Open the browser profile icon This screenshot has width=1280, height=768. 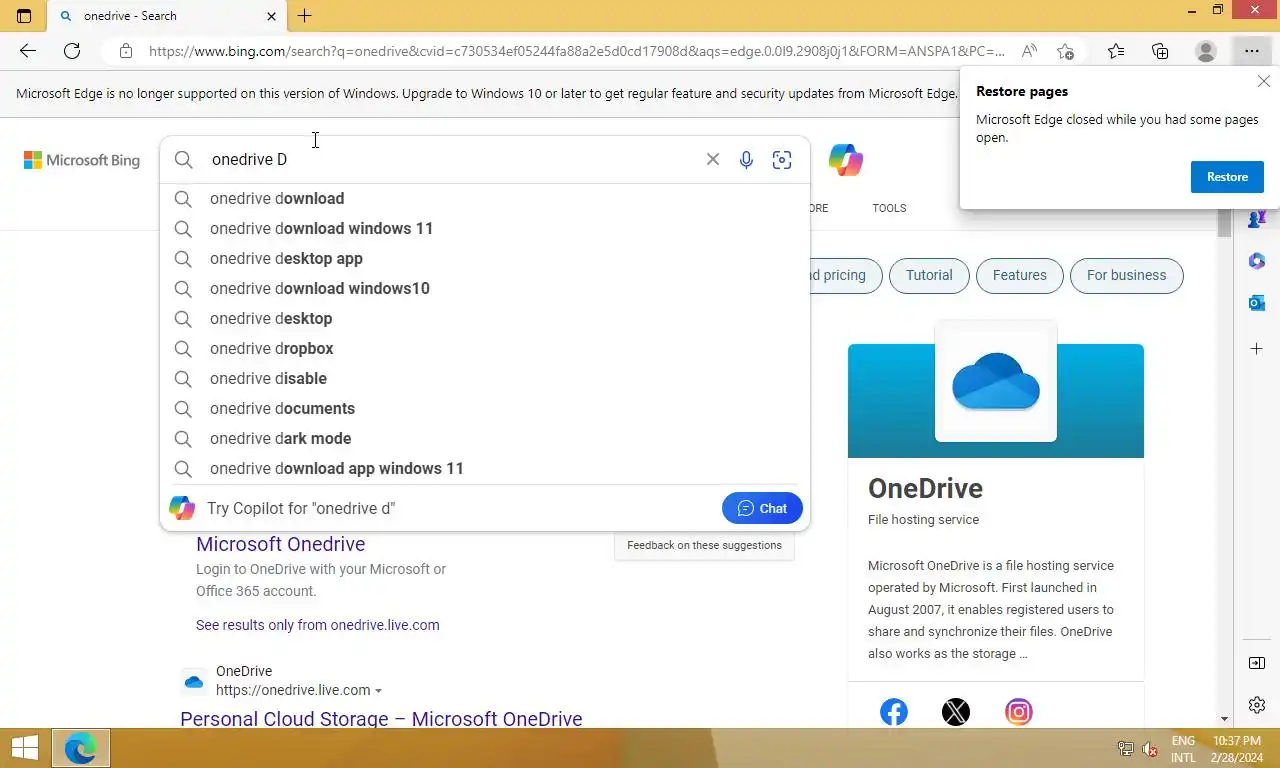click(1206, 51)
